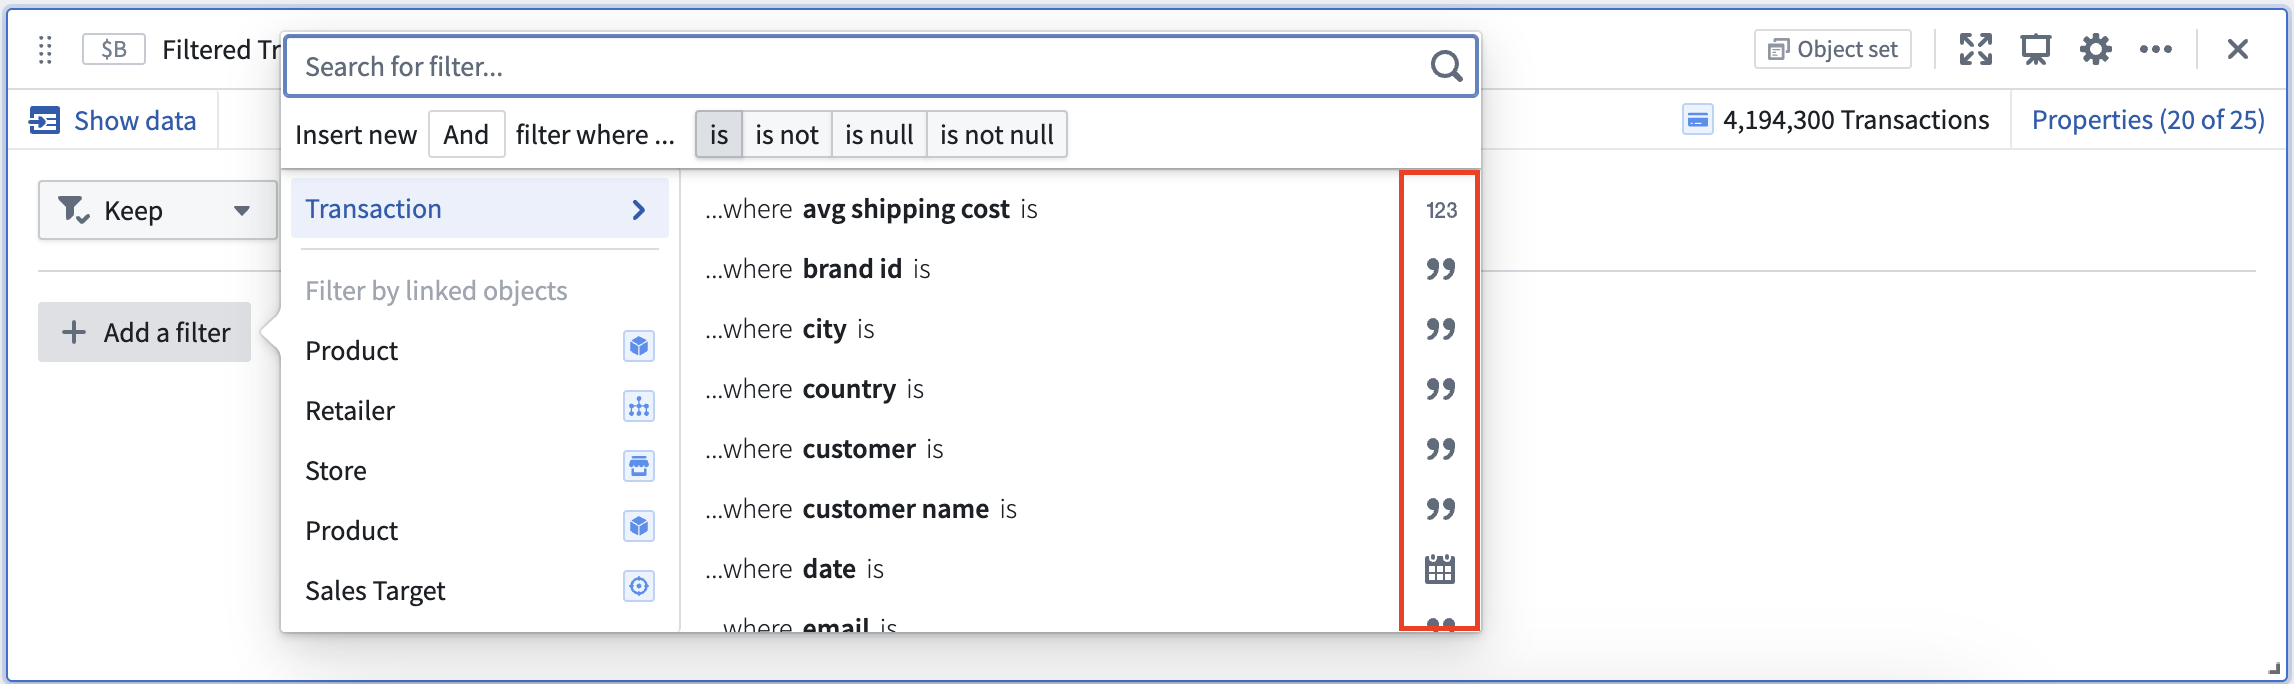
Task: Select the "is" condition toggle
Action: click(x=719, y=134)
